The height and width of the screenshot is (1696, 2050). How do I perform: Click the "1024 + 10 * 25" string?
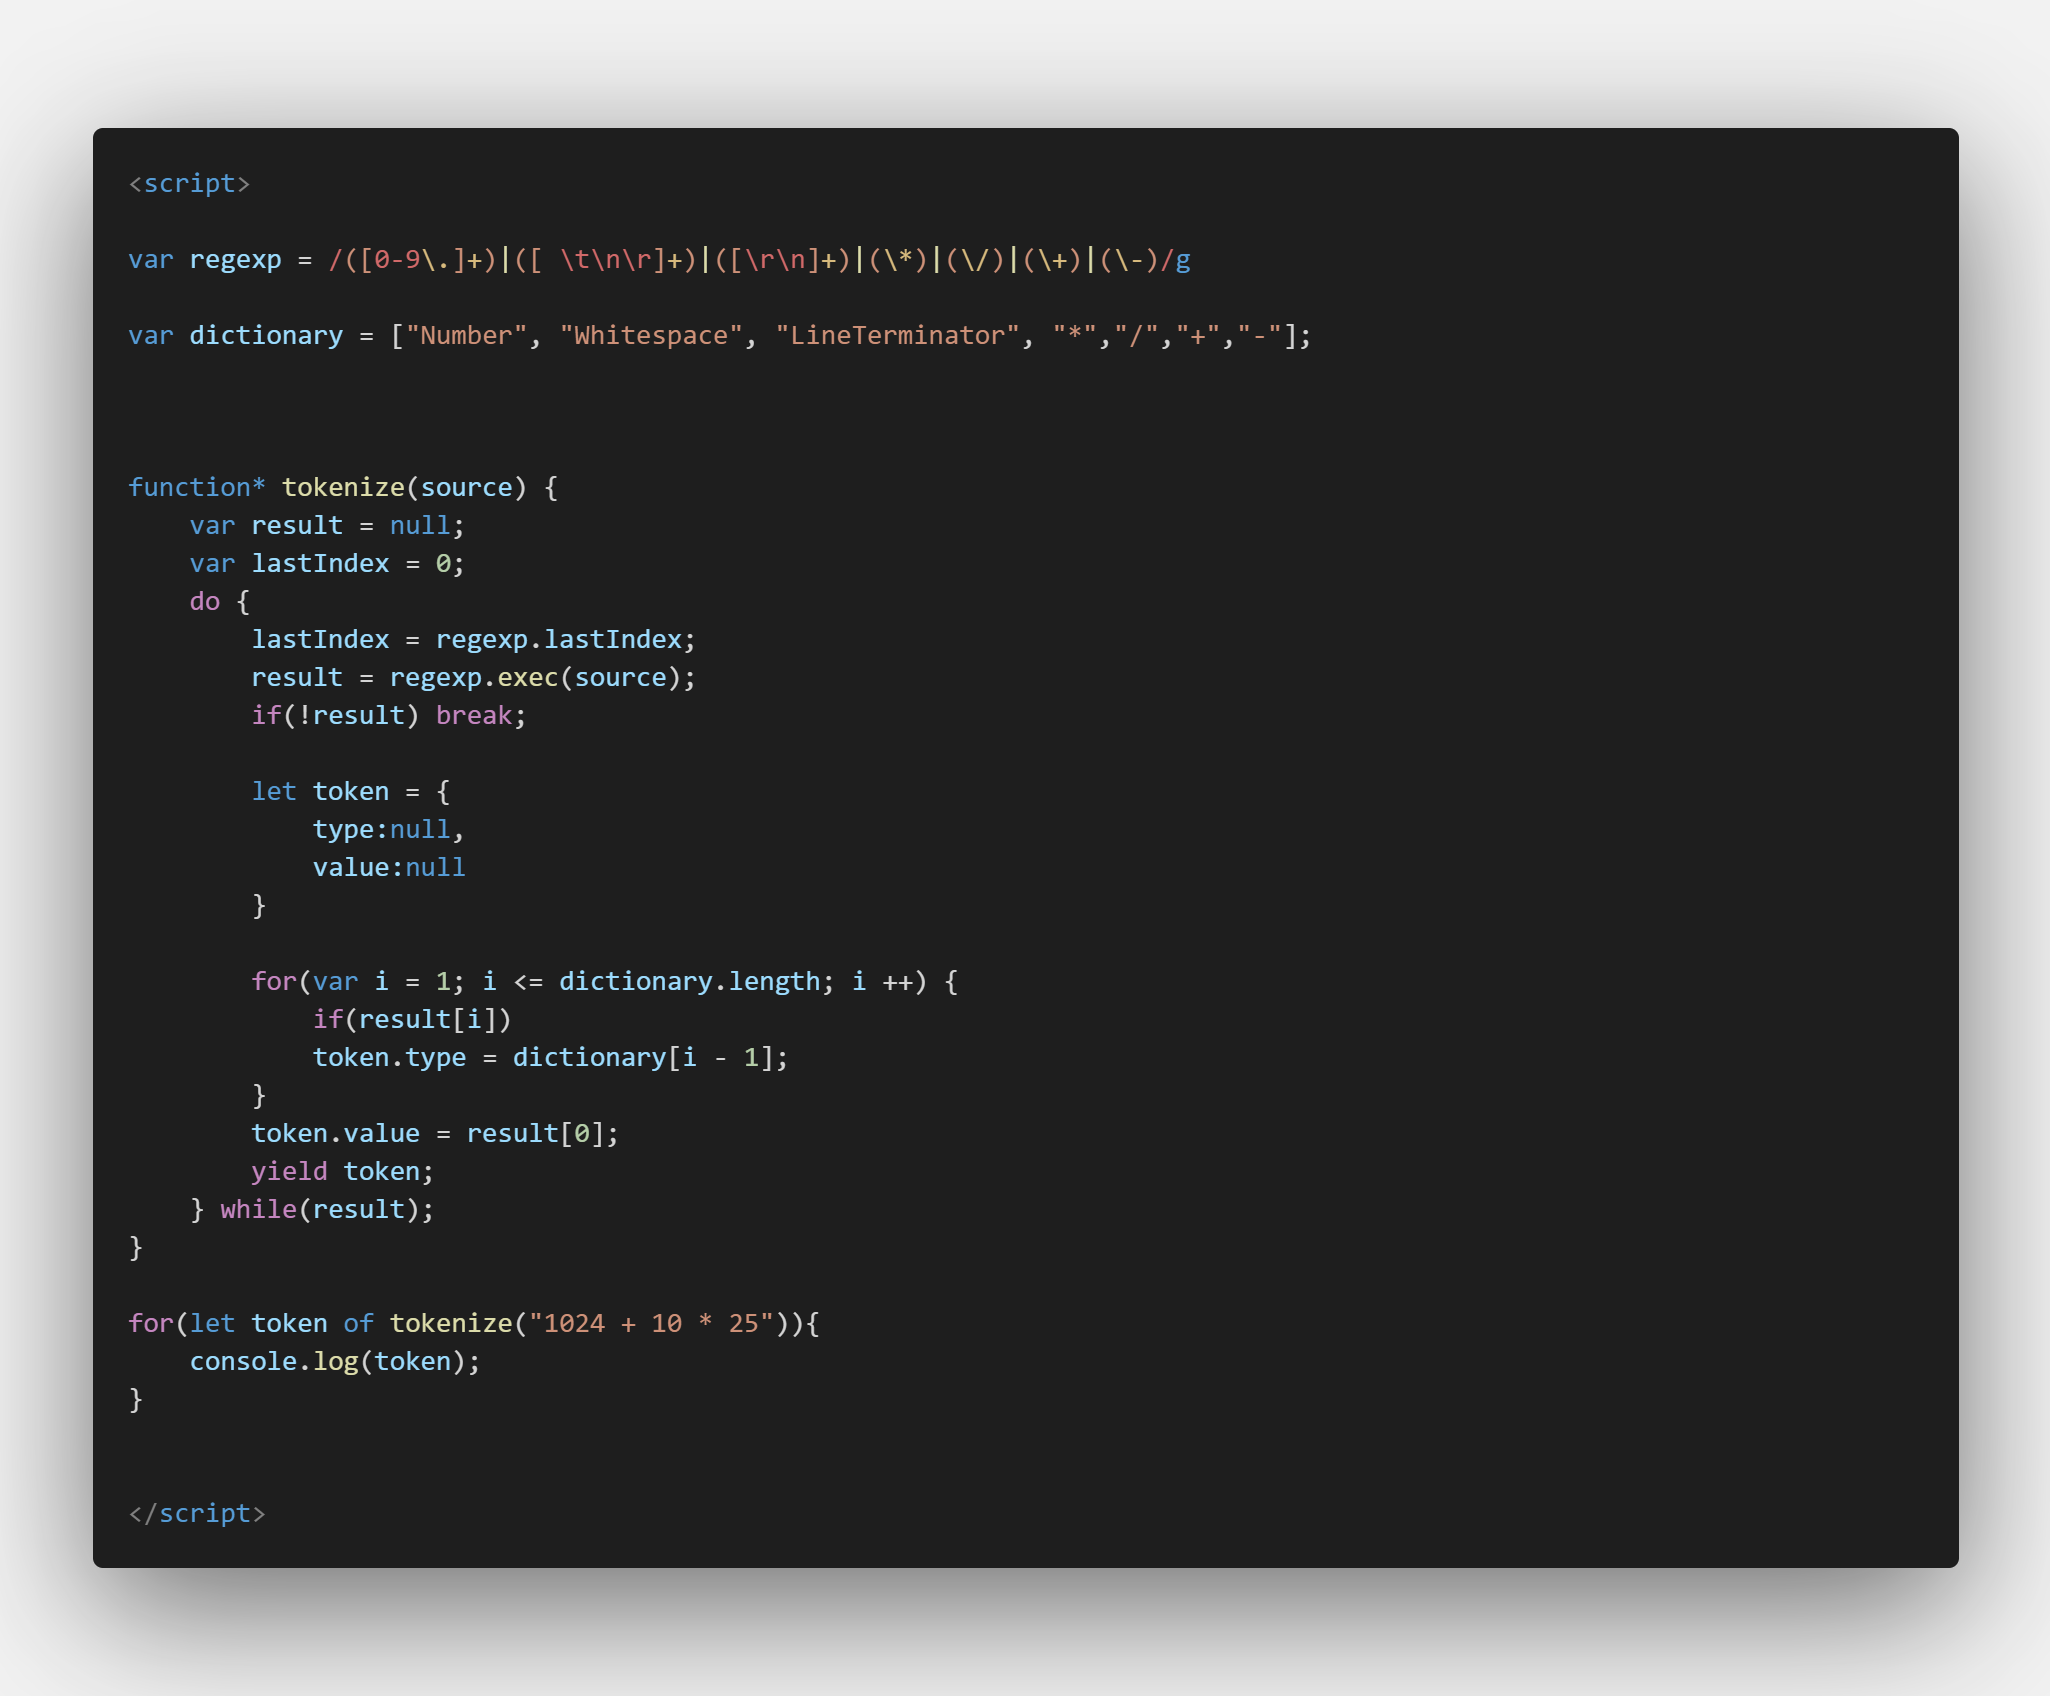coord(651,1324)
